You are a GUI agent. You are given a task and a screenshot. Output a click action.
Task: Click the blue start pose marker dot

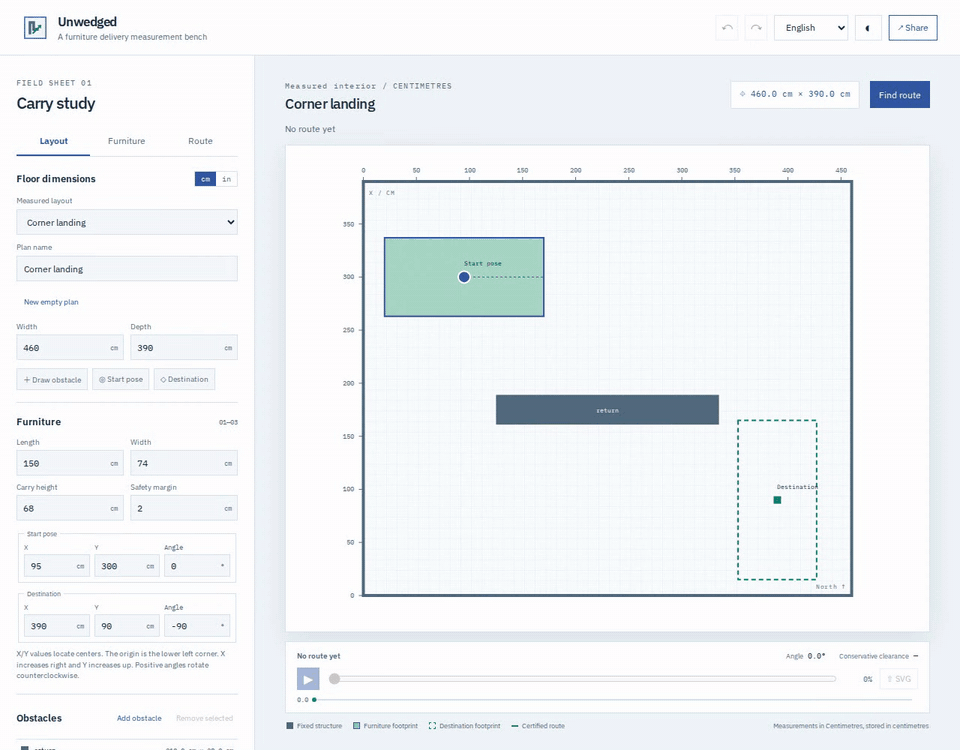[464, 277]
